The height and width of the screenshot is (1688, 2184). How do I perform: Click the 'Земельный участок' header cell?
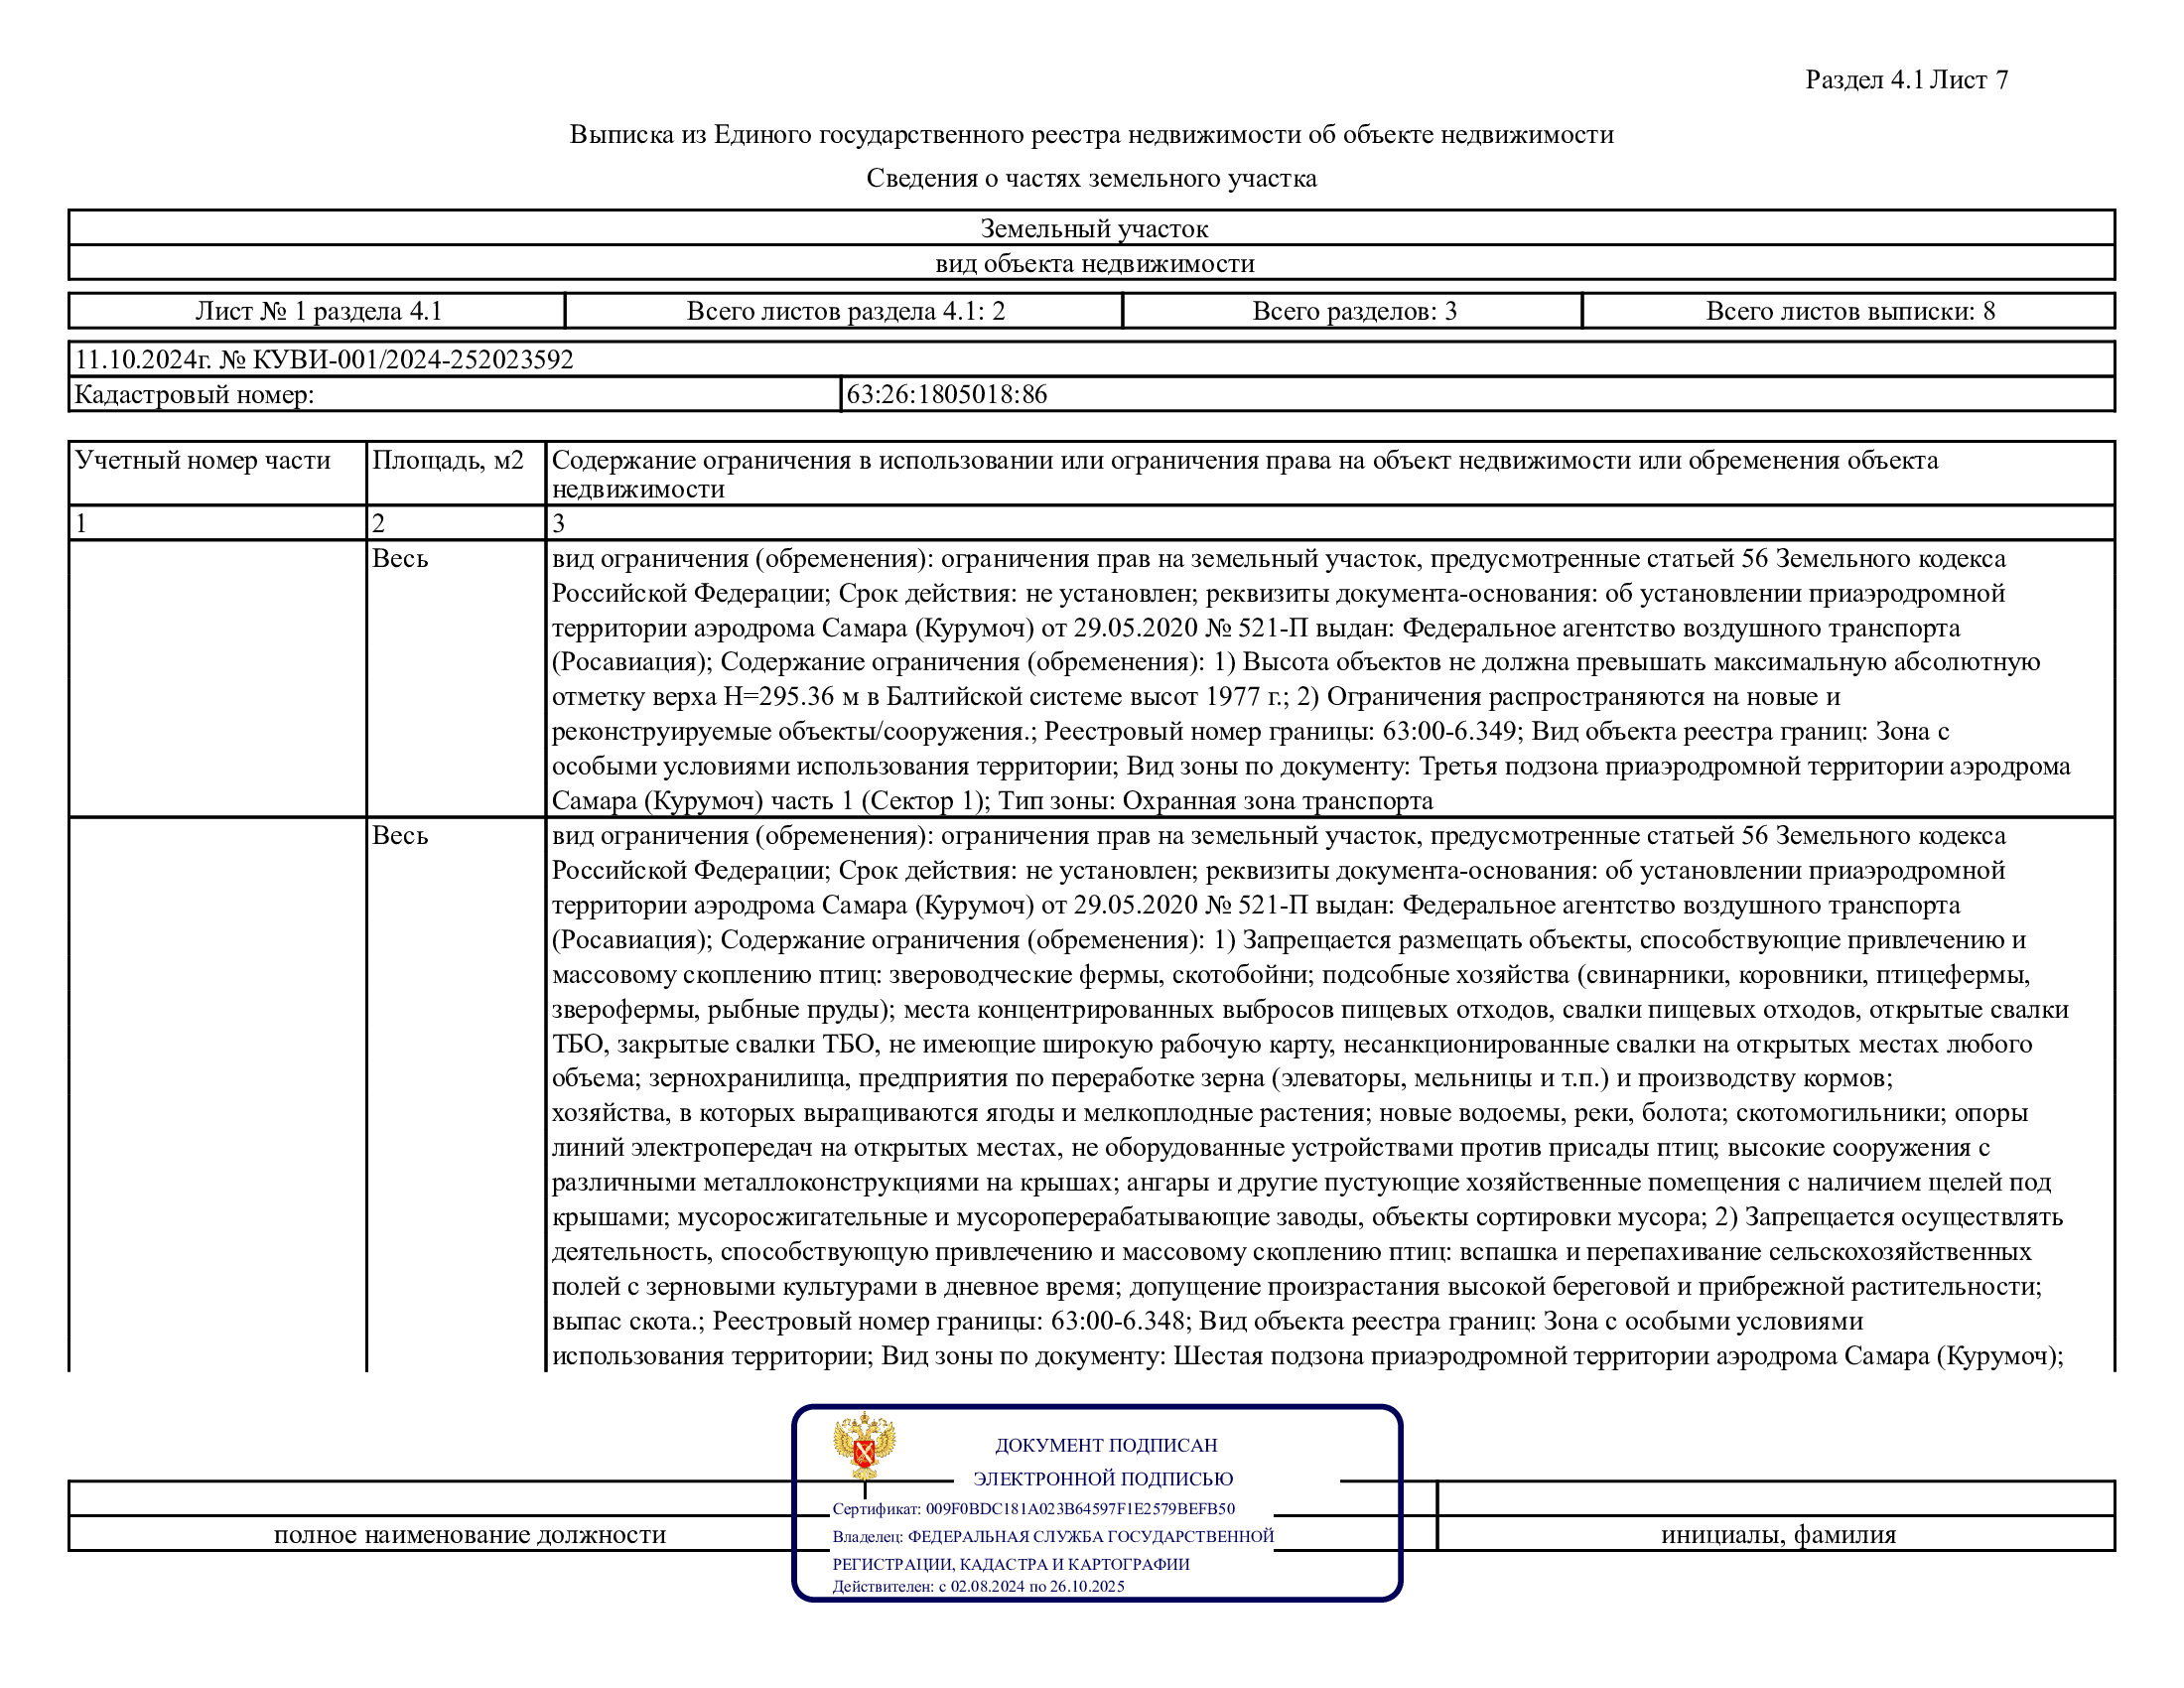click(x=1093, y=229)
